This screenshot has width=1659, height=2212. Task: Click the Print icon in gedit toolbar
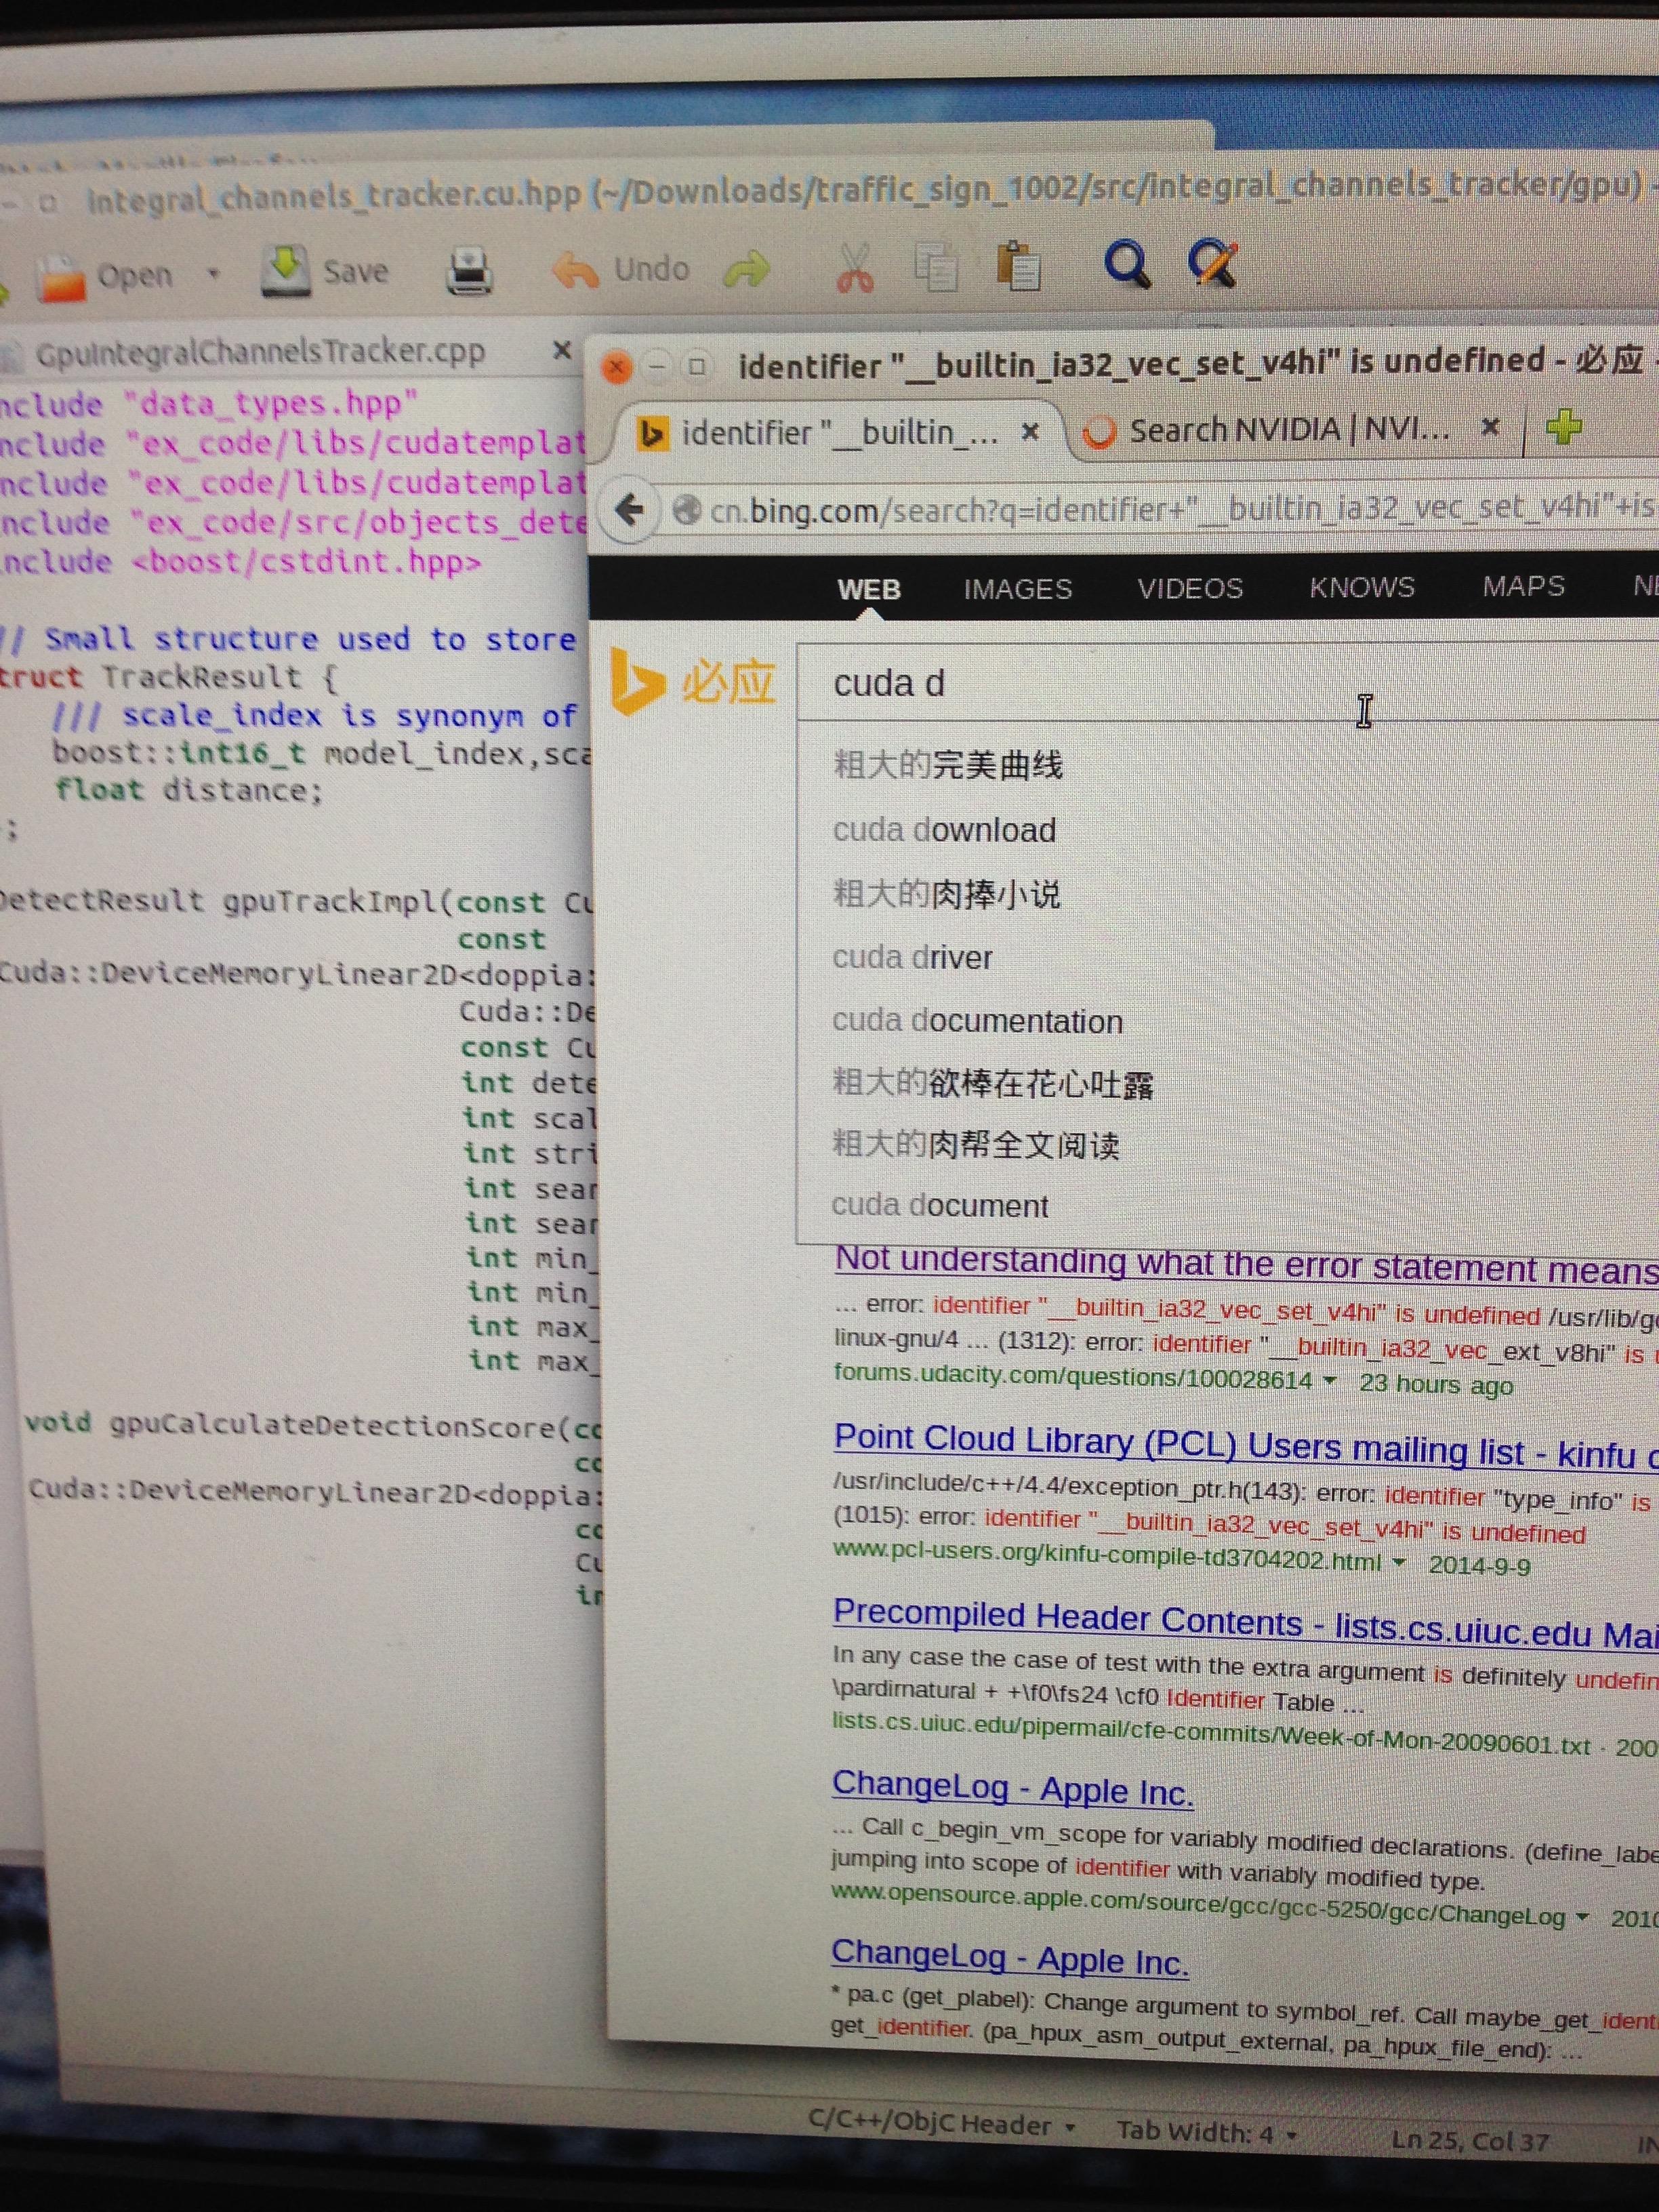pyautogui.click(x=468, y=270)
